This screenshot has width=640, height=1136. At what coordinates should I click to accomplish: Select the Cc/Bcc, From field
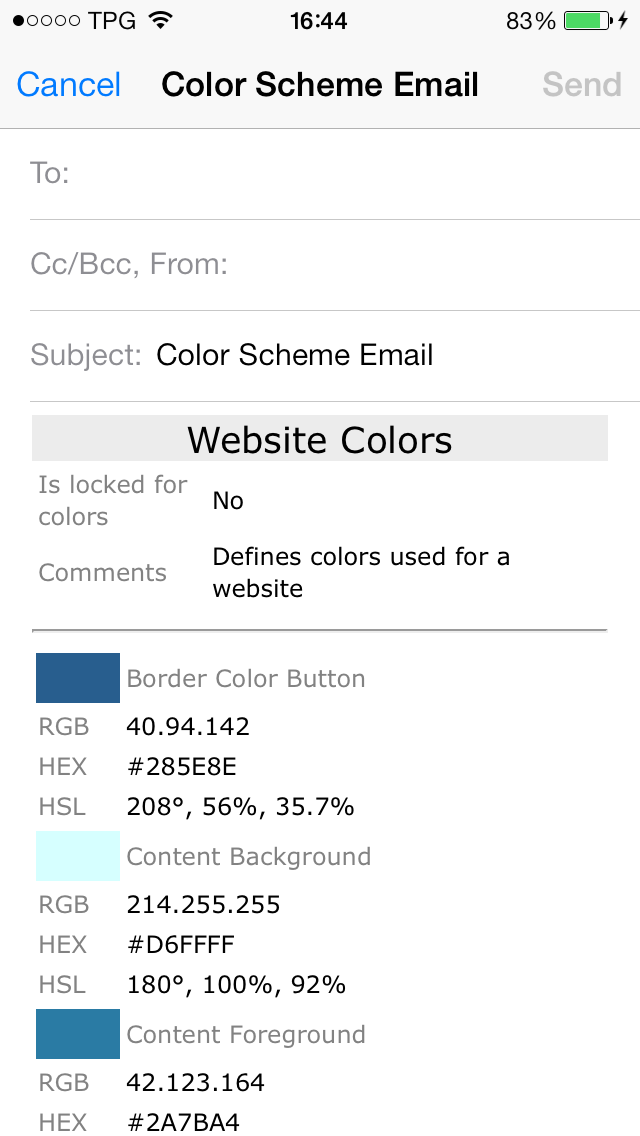click(x=350, y=265)
